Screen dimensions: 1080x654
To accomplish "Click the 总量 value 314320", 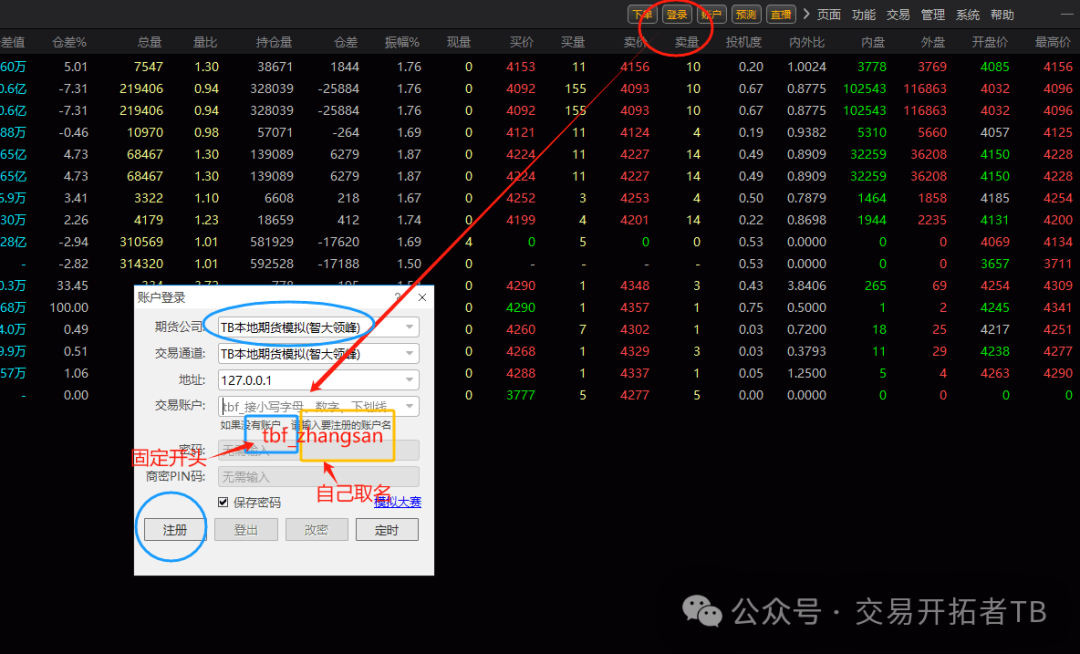I will point(141,264).
